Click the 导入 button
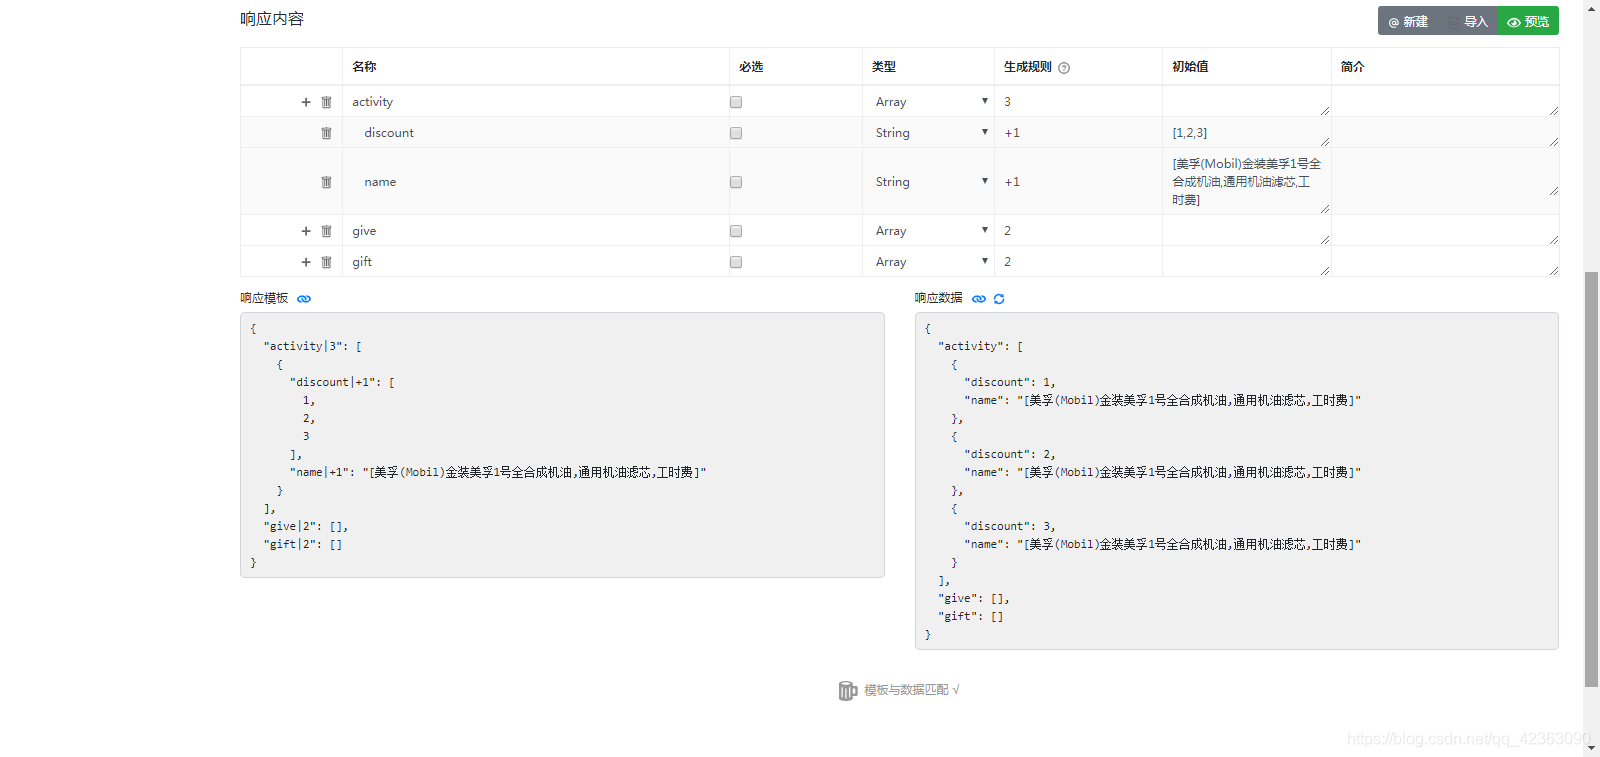 click(1468, 21)
